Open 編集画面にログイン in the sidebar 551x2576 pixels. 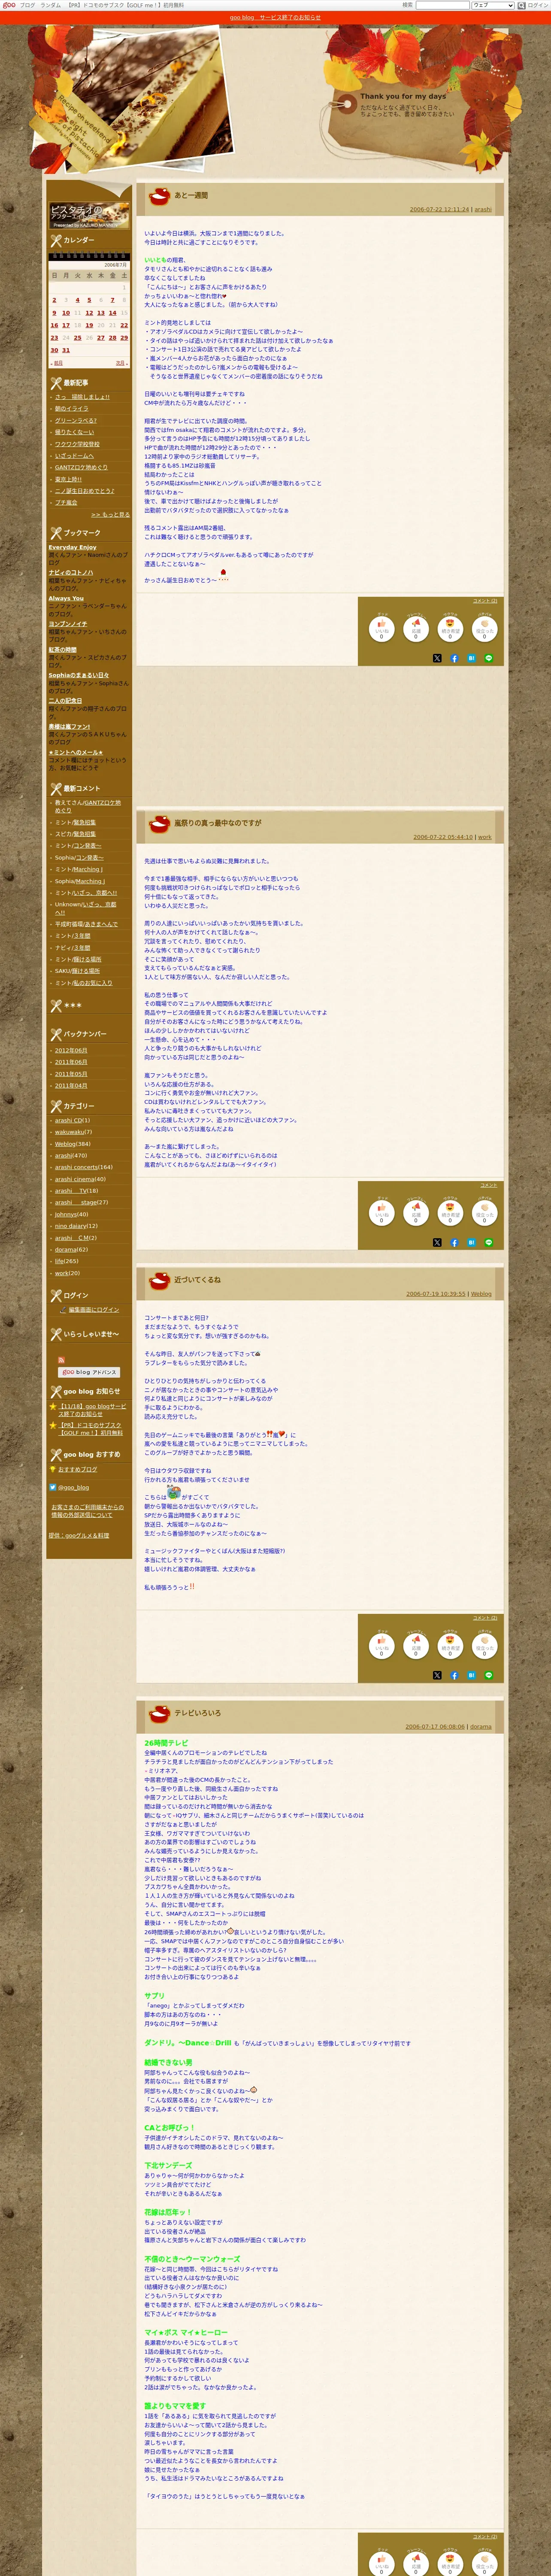coord(93,1309)
